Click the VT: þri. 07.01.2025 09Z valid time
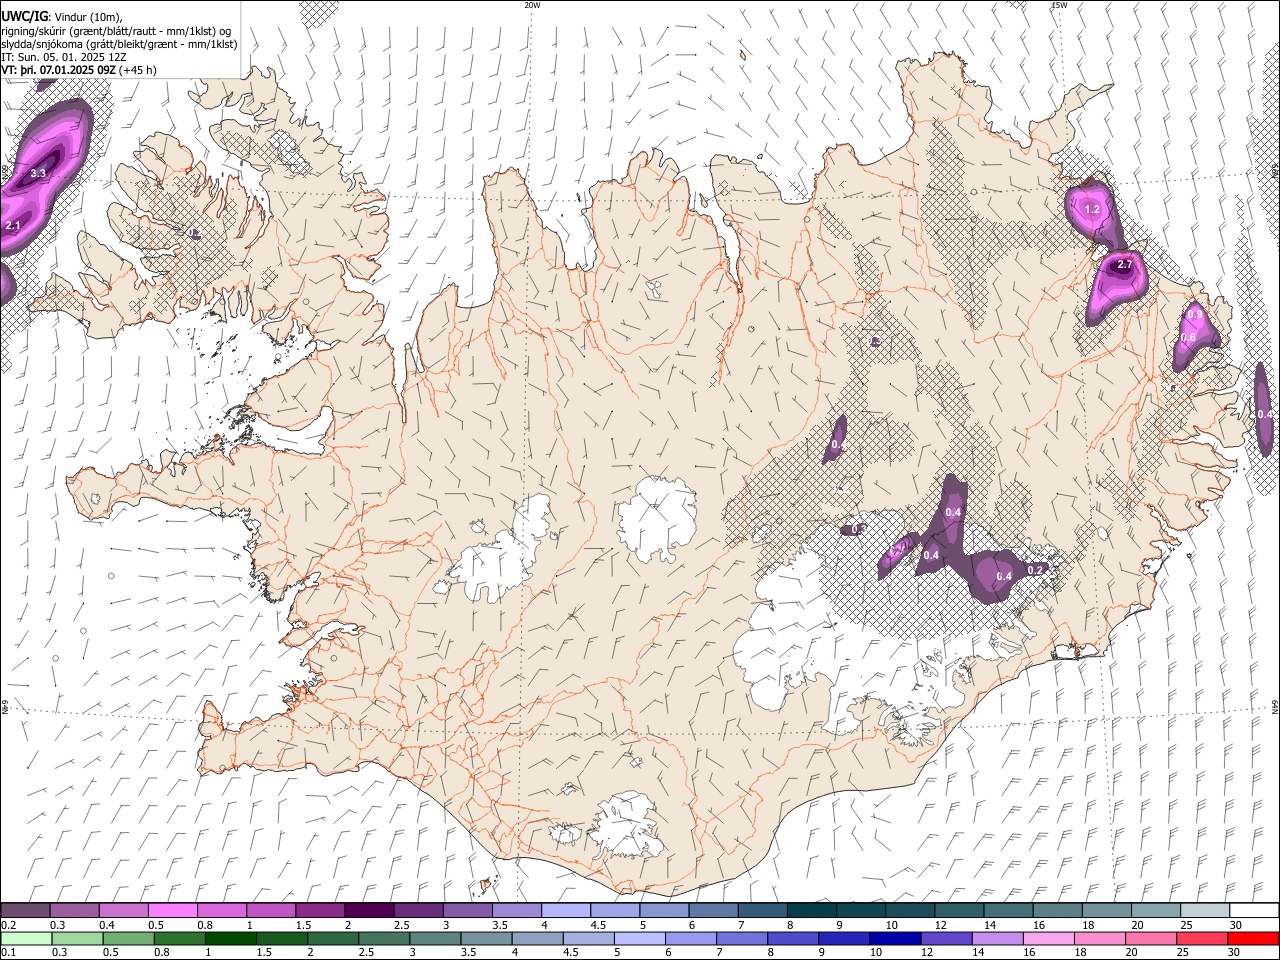The height and width of the screenshot is (960, 1280). pyautogui.click(x=58, y=70)
